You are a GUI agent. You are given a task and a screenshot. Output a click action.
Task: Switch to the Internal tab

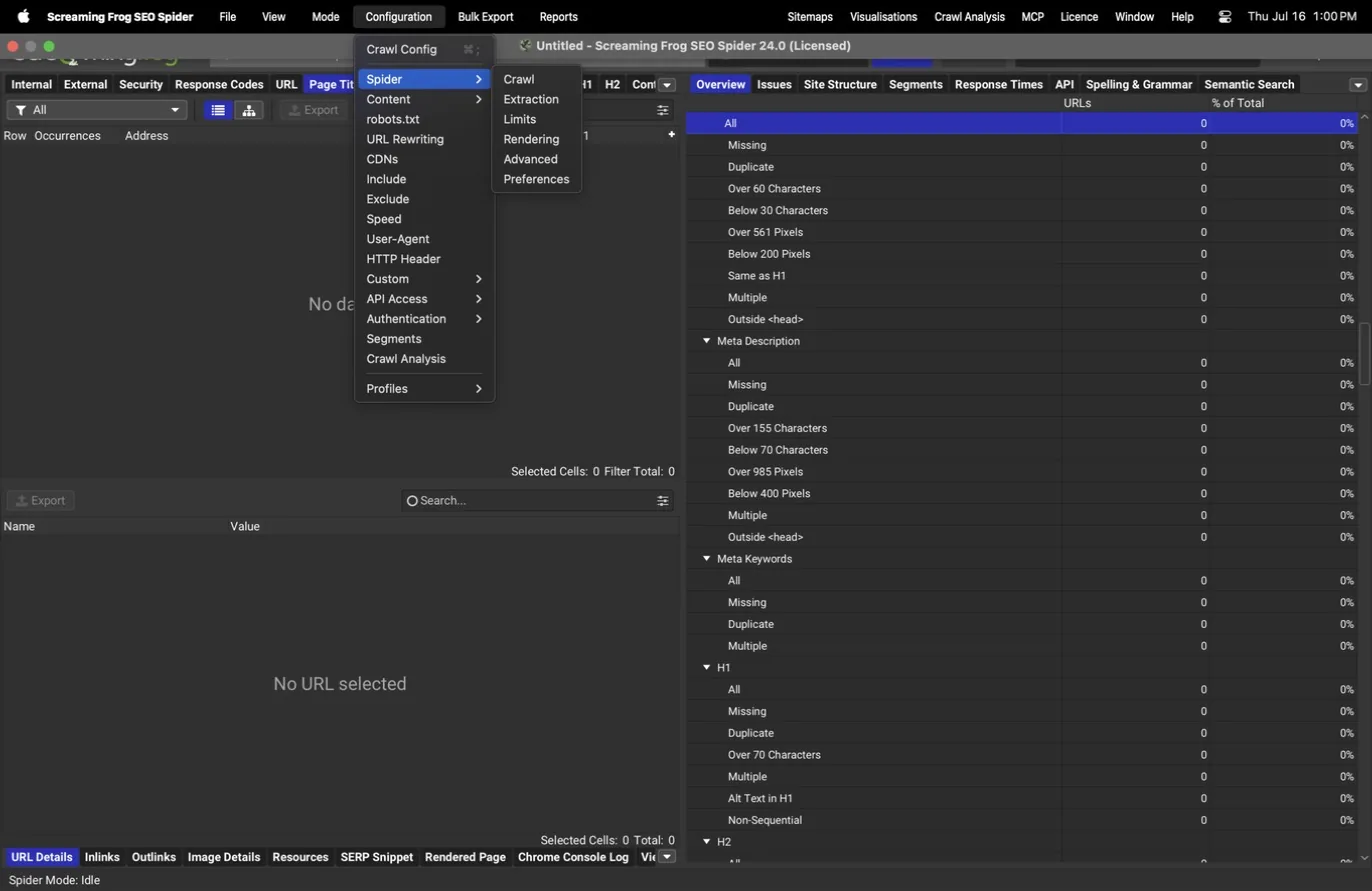point(31,85)
